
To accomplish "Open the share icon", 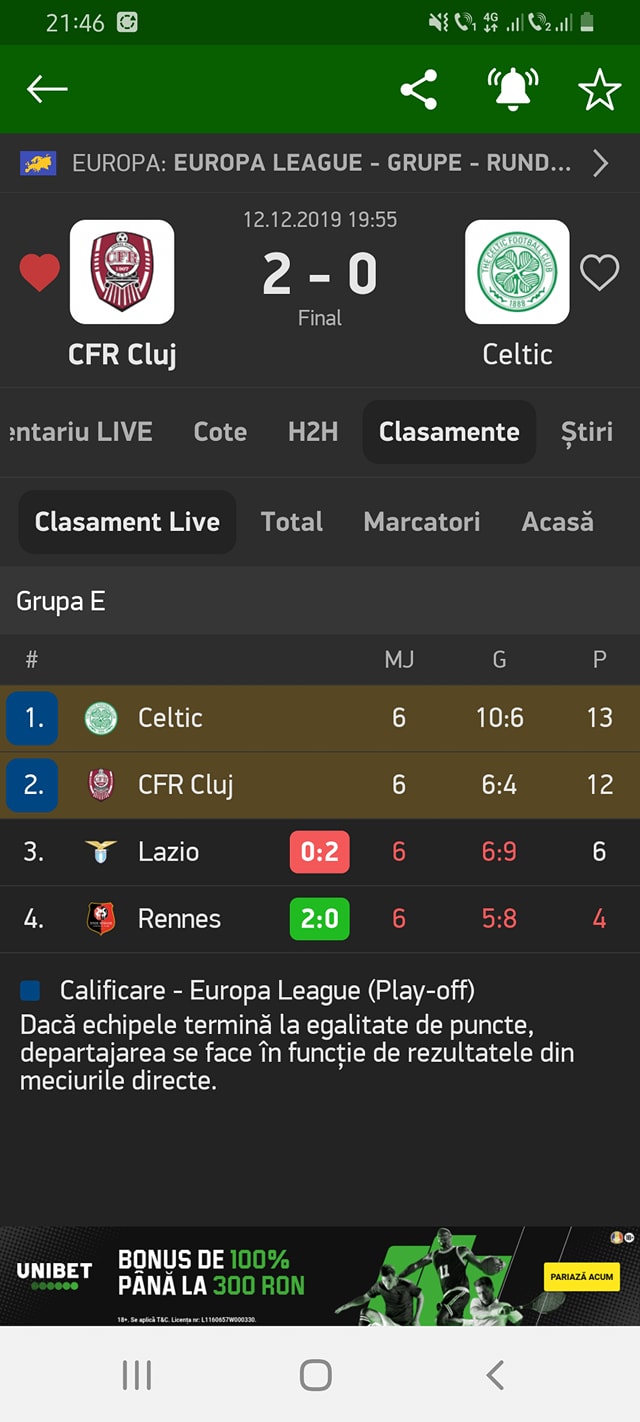I will pyautogui.click(x=419, y=90).
